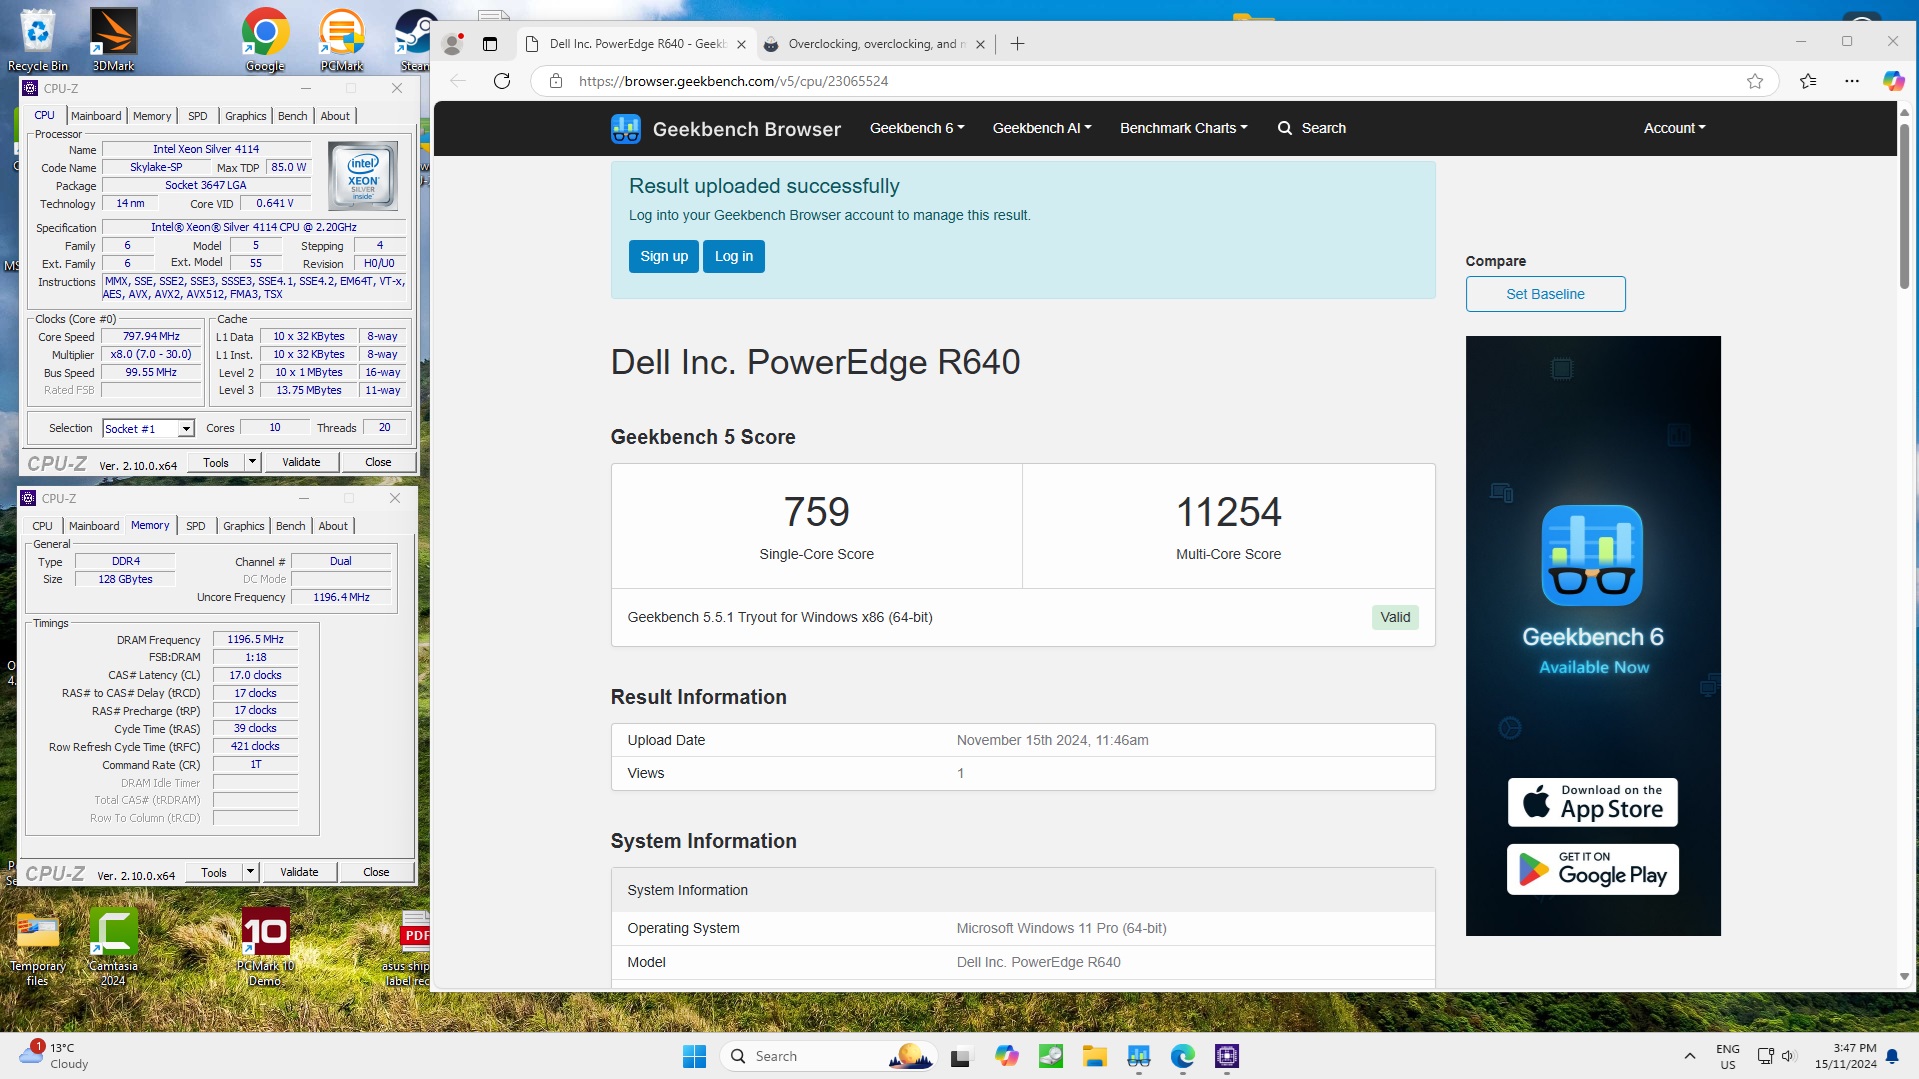Expand Geekbench 6 dropdown menu

point(917,128)
